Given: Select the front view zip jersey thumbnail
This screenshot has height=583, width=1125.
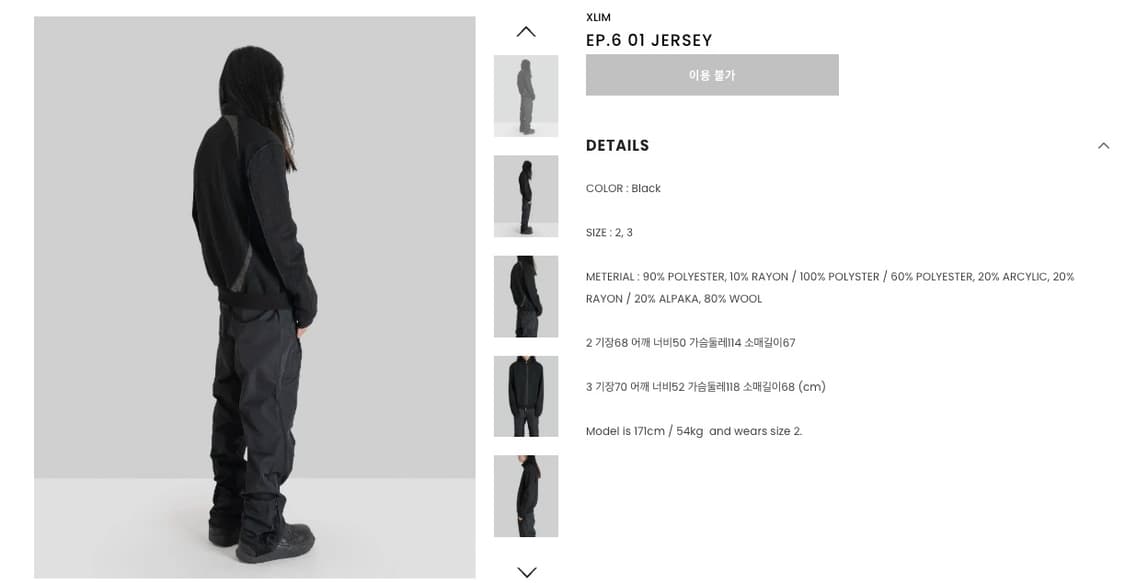Looking at the screenshot, I should coord(526,397).
